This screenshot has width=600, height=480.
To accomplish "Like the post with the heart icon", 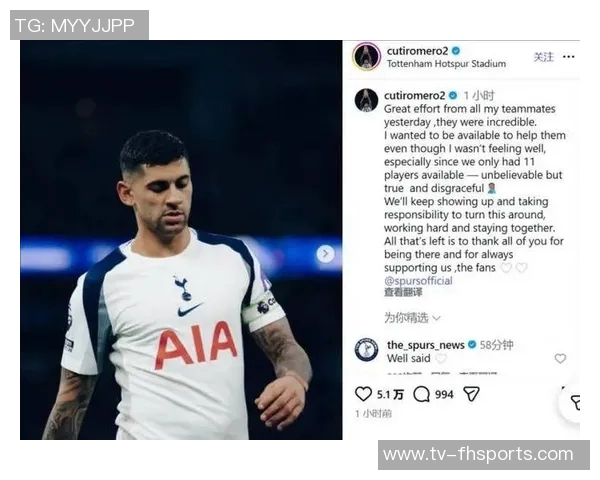I will click(363, 394).
